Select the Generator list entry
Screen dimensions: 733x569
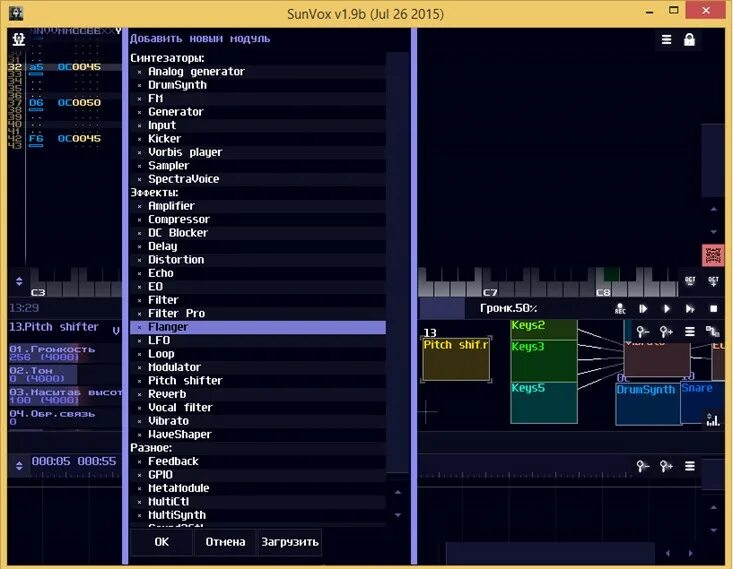tap(258, 112)
